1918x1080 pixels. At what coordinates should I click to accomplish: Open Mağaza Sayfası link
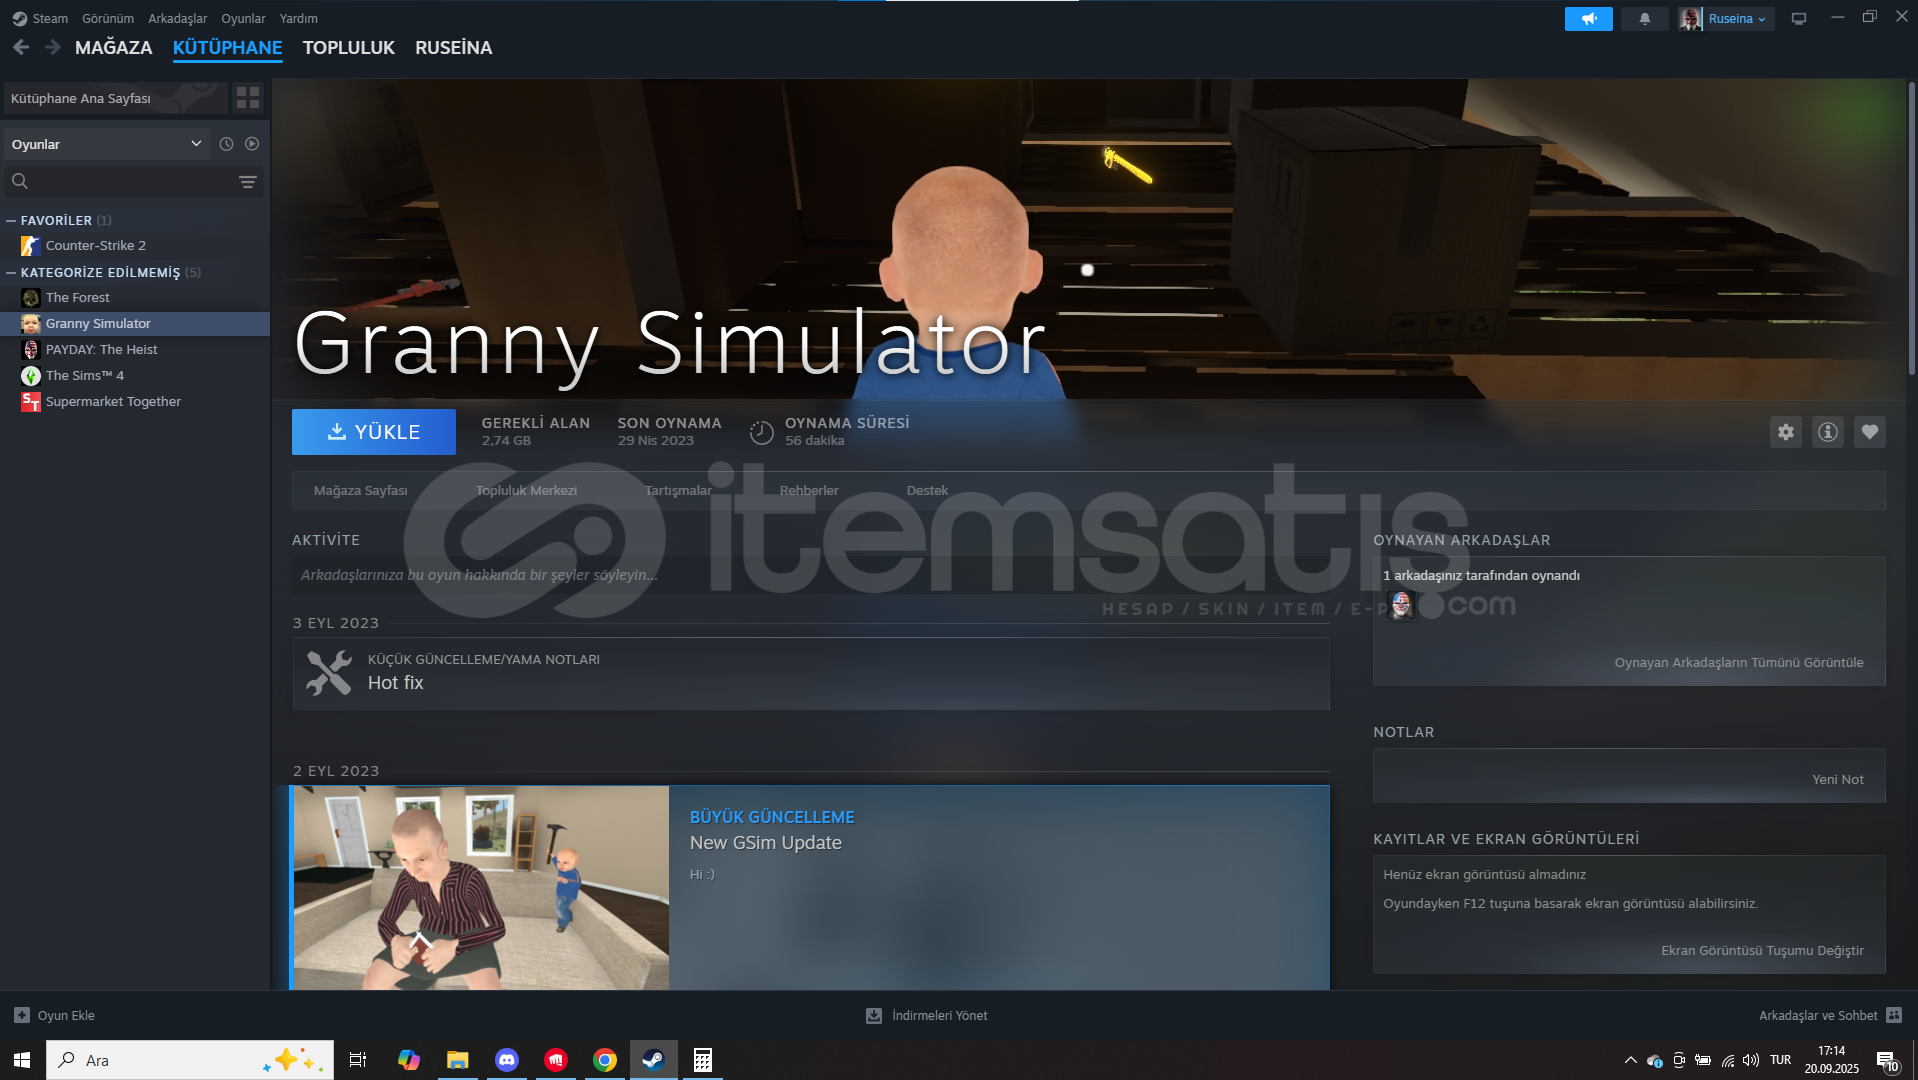click(x=361, y=490)
